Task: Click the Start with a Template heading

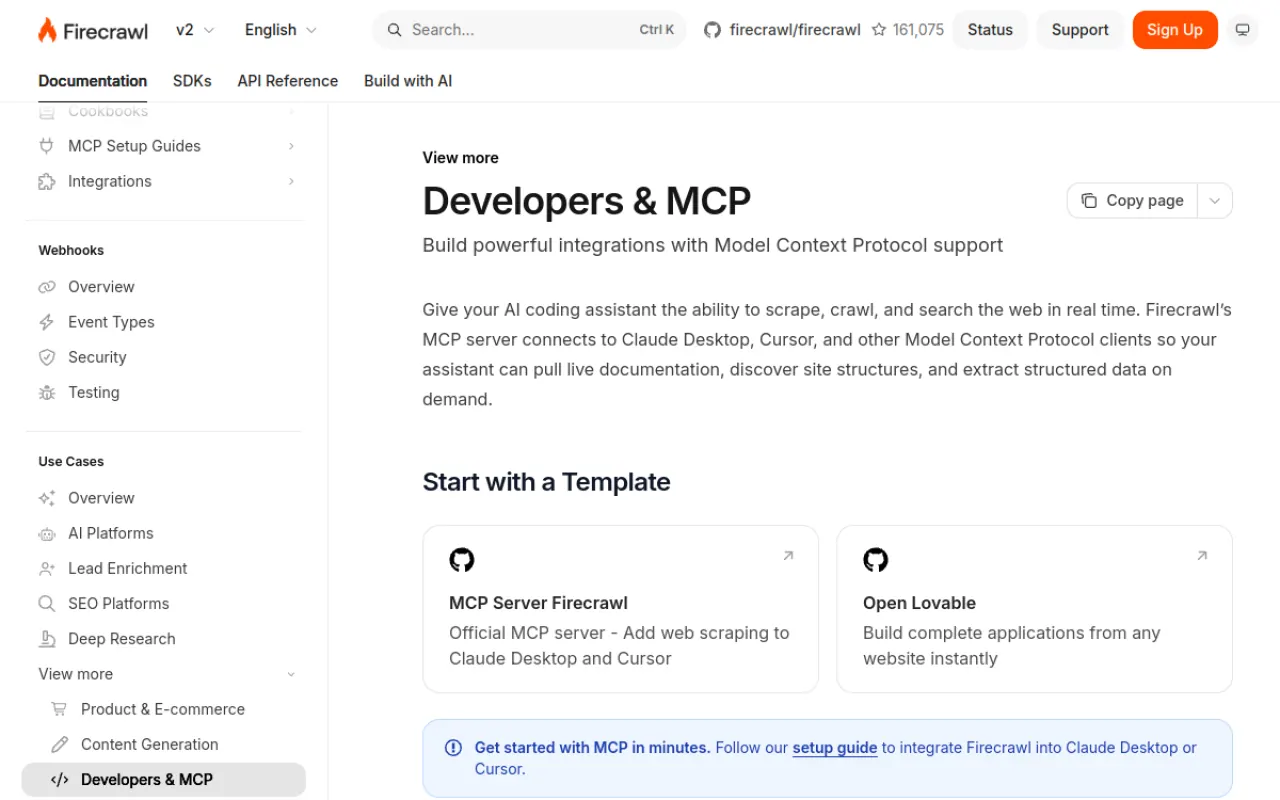Action: (547, 482)
